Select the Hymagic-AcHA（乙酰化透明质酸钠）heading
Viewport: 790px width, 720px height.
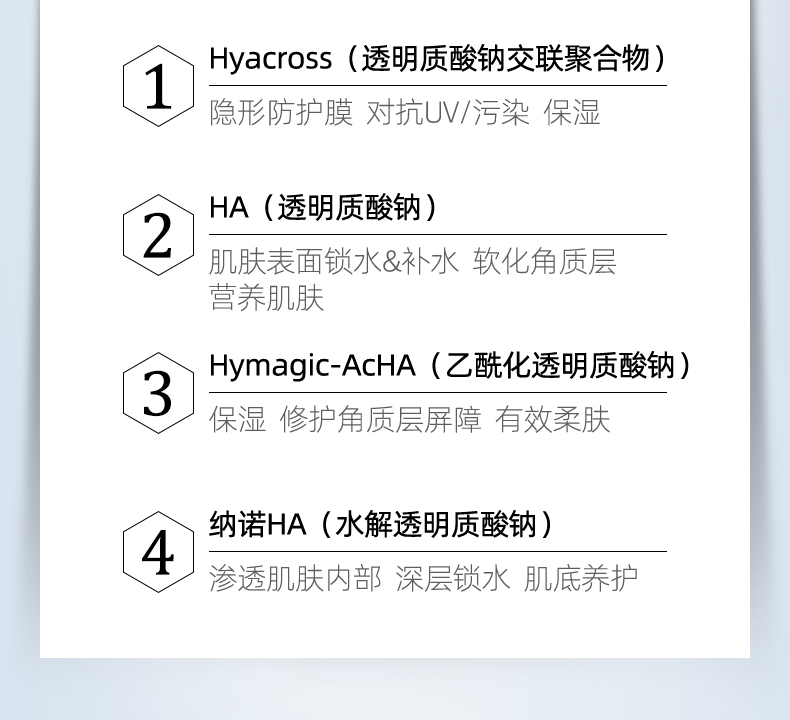(450, 366)
